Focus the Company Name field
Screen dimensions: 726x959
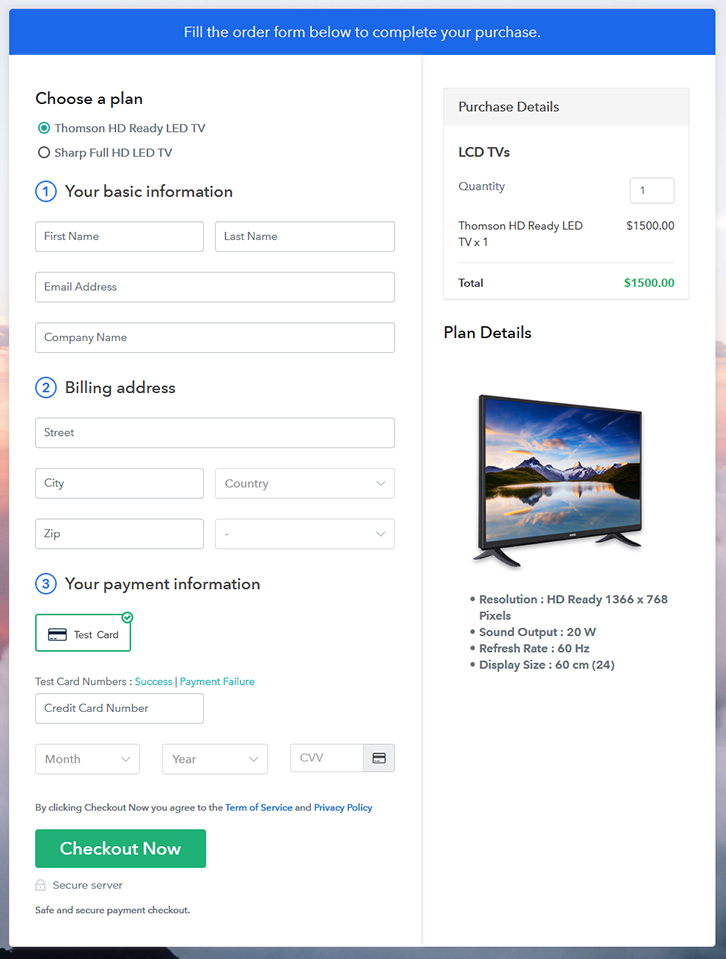(215, 338)
